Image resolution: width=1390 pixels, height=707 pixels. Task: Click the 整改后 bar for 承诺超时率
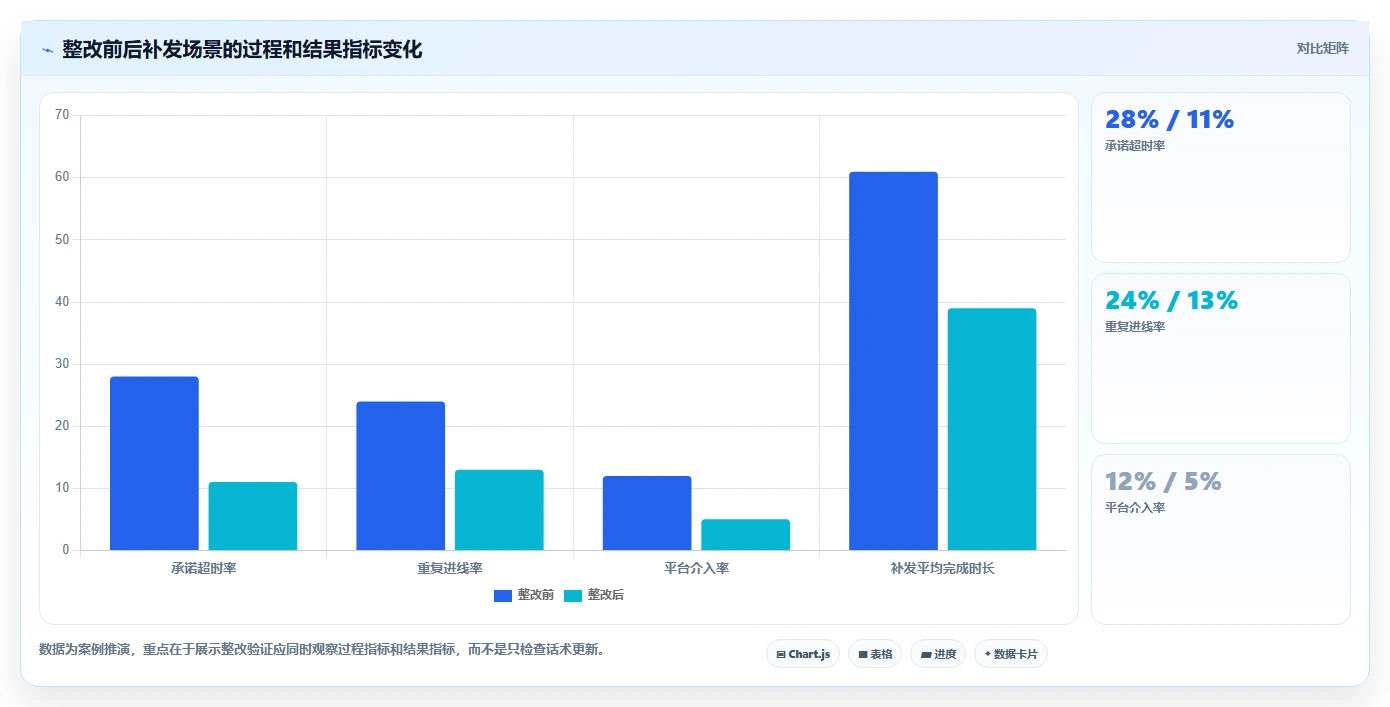coord(253,516)
